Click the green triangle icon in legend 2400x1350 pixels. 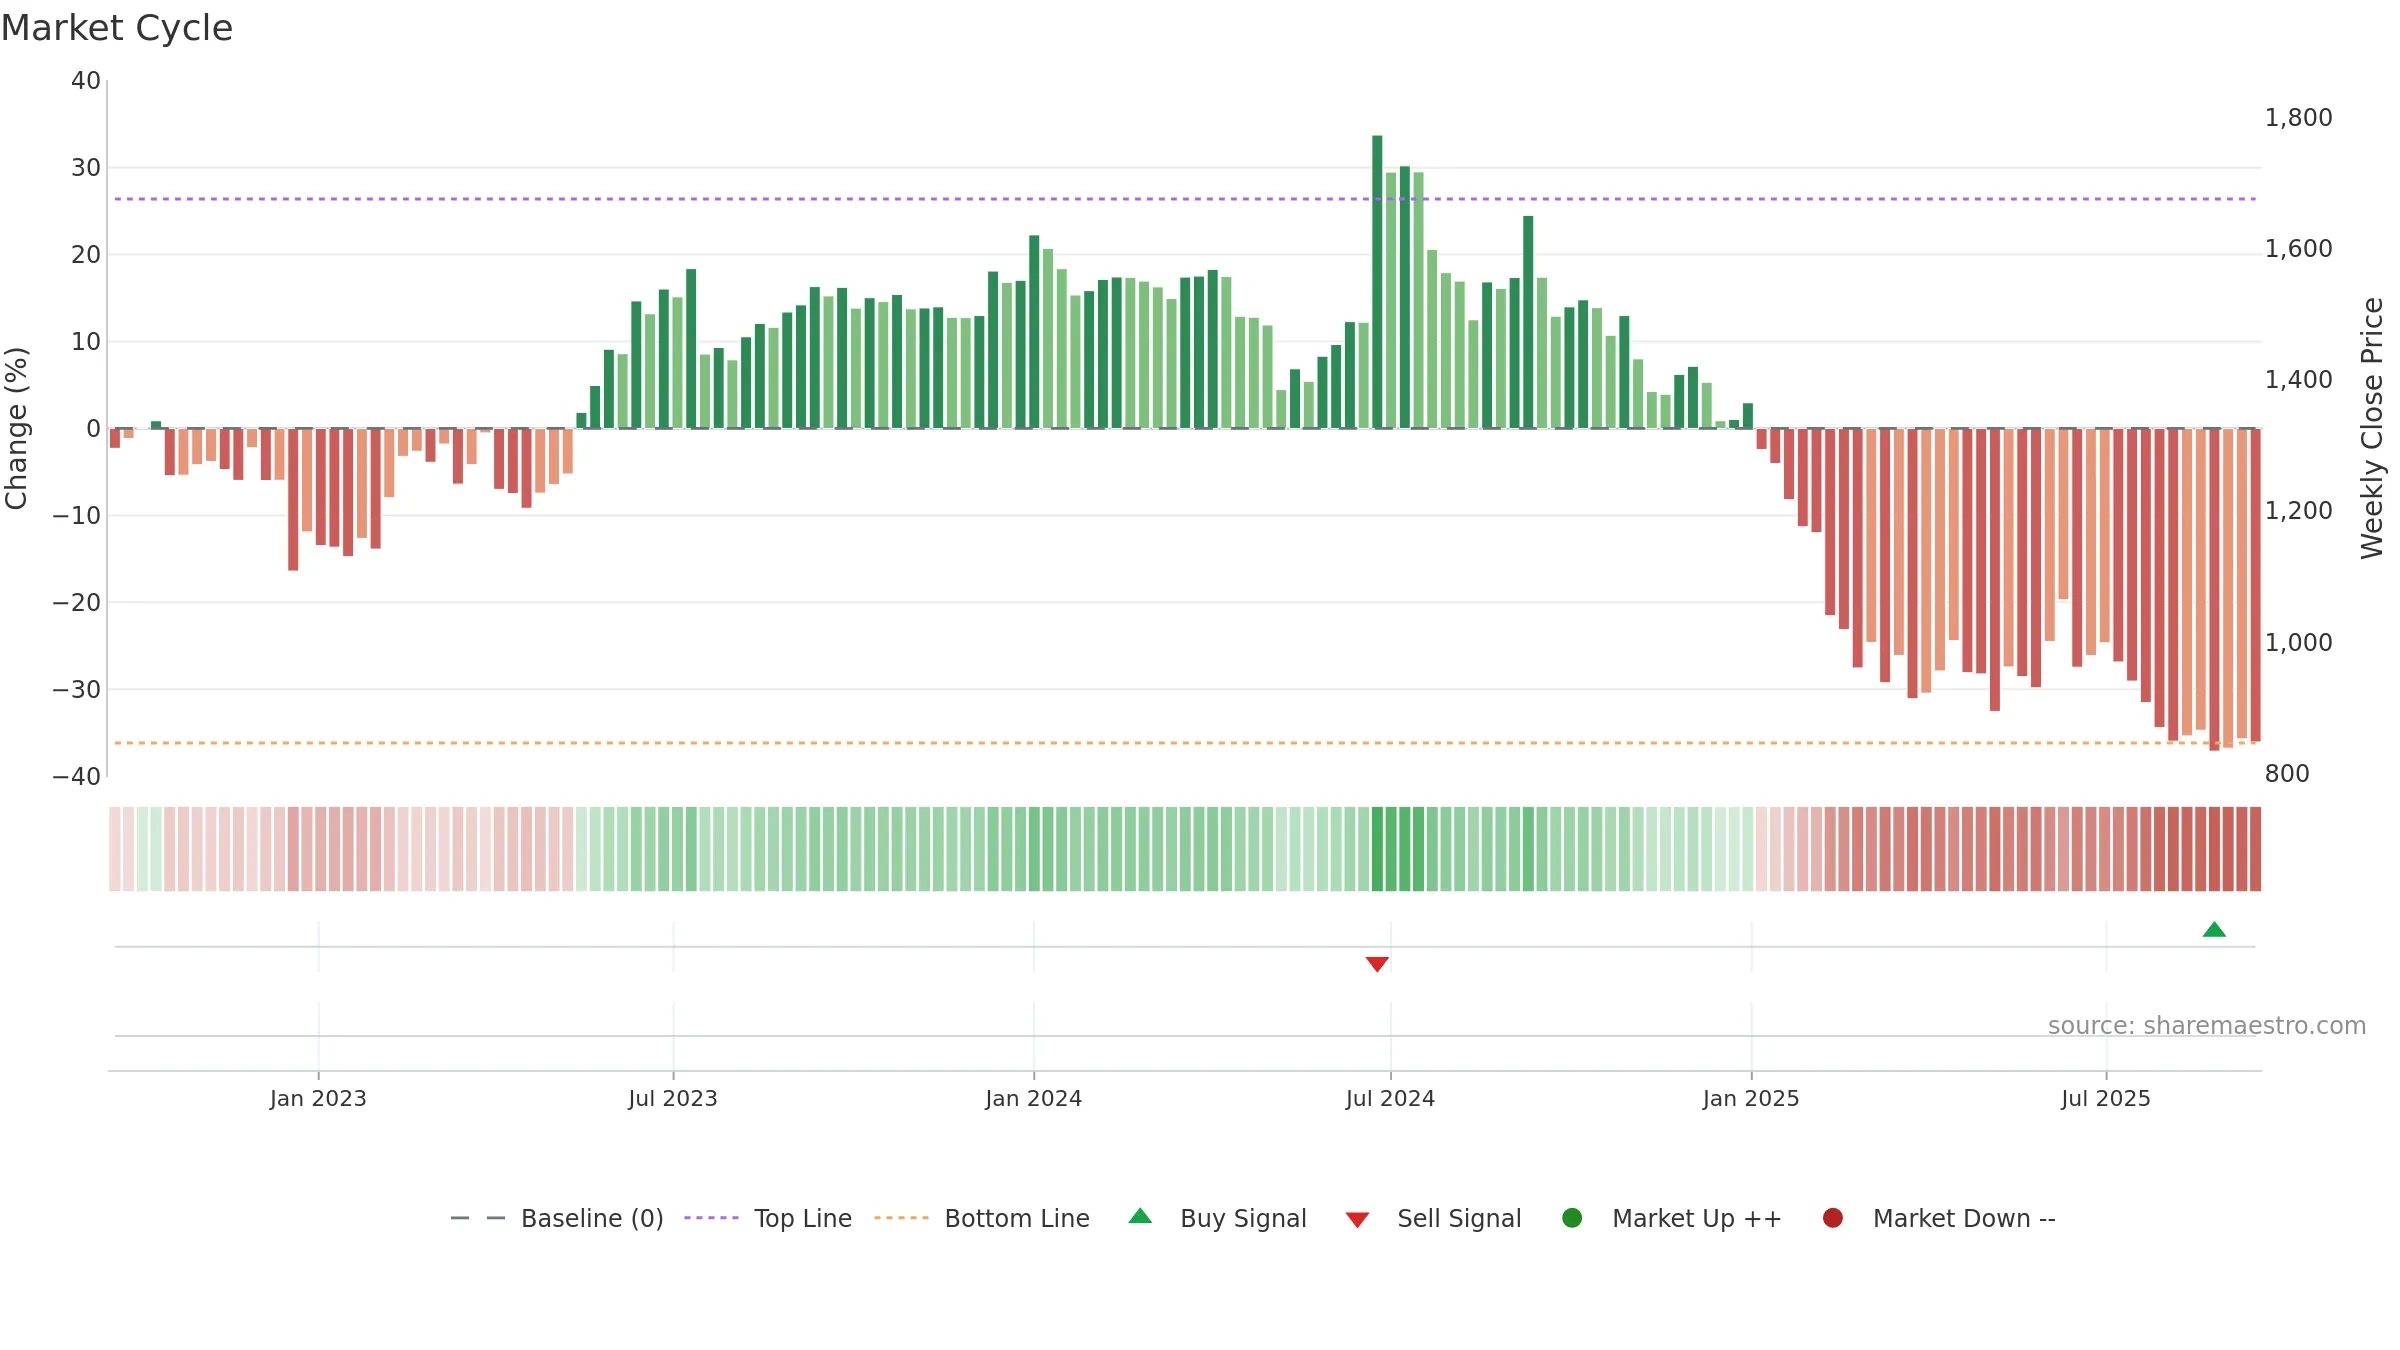1140,1216
